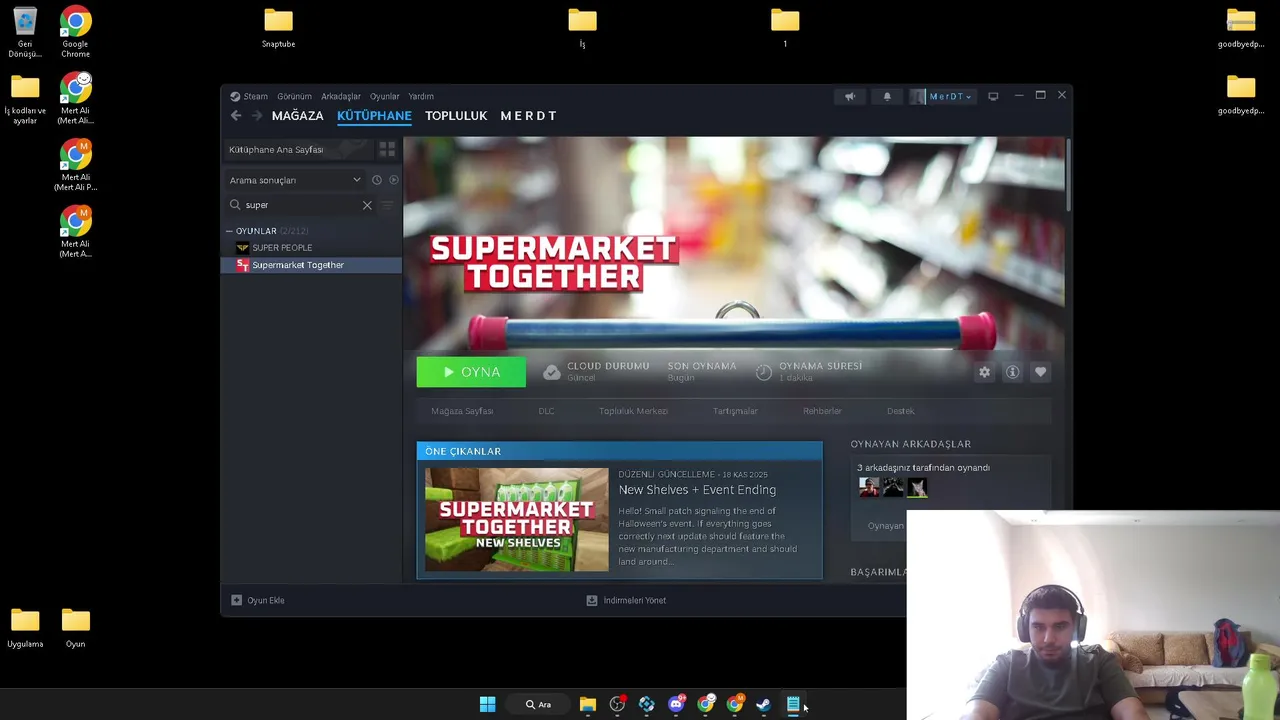Screen dimensions: 1280x720
Task: Show game info panel icon
Action: click(x=1012, y=372)
